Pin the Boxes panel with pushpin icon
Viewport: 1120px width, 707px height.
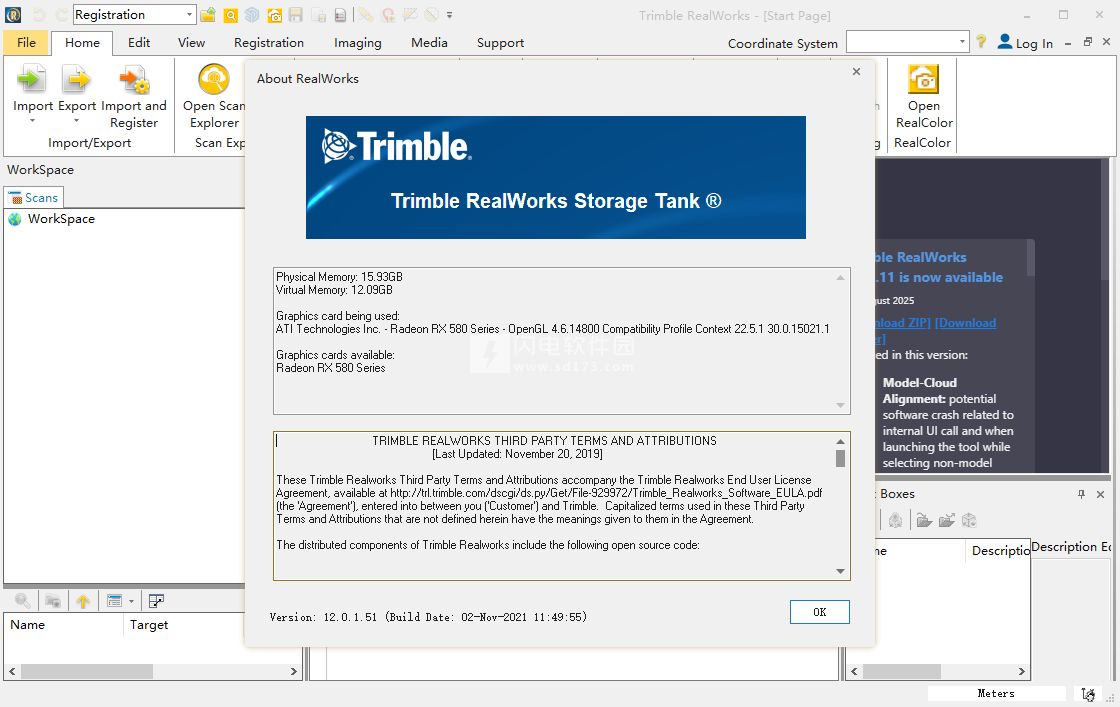[x=1081, y=494]
